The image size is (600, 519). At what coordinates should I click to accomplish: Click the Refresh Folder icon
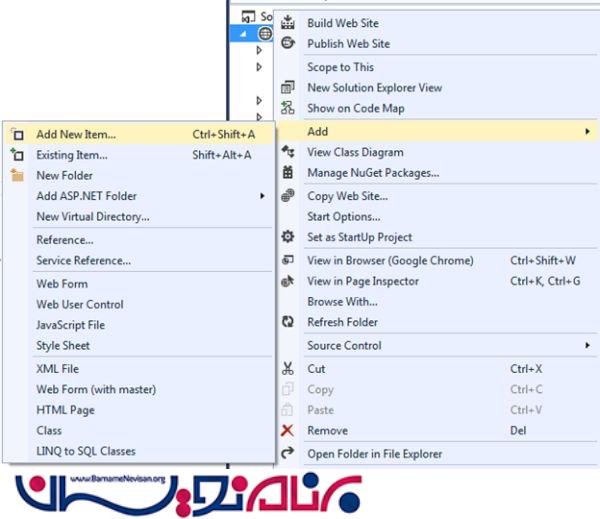click(289, 322)
